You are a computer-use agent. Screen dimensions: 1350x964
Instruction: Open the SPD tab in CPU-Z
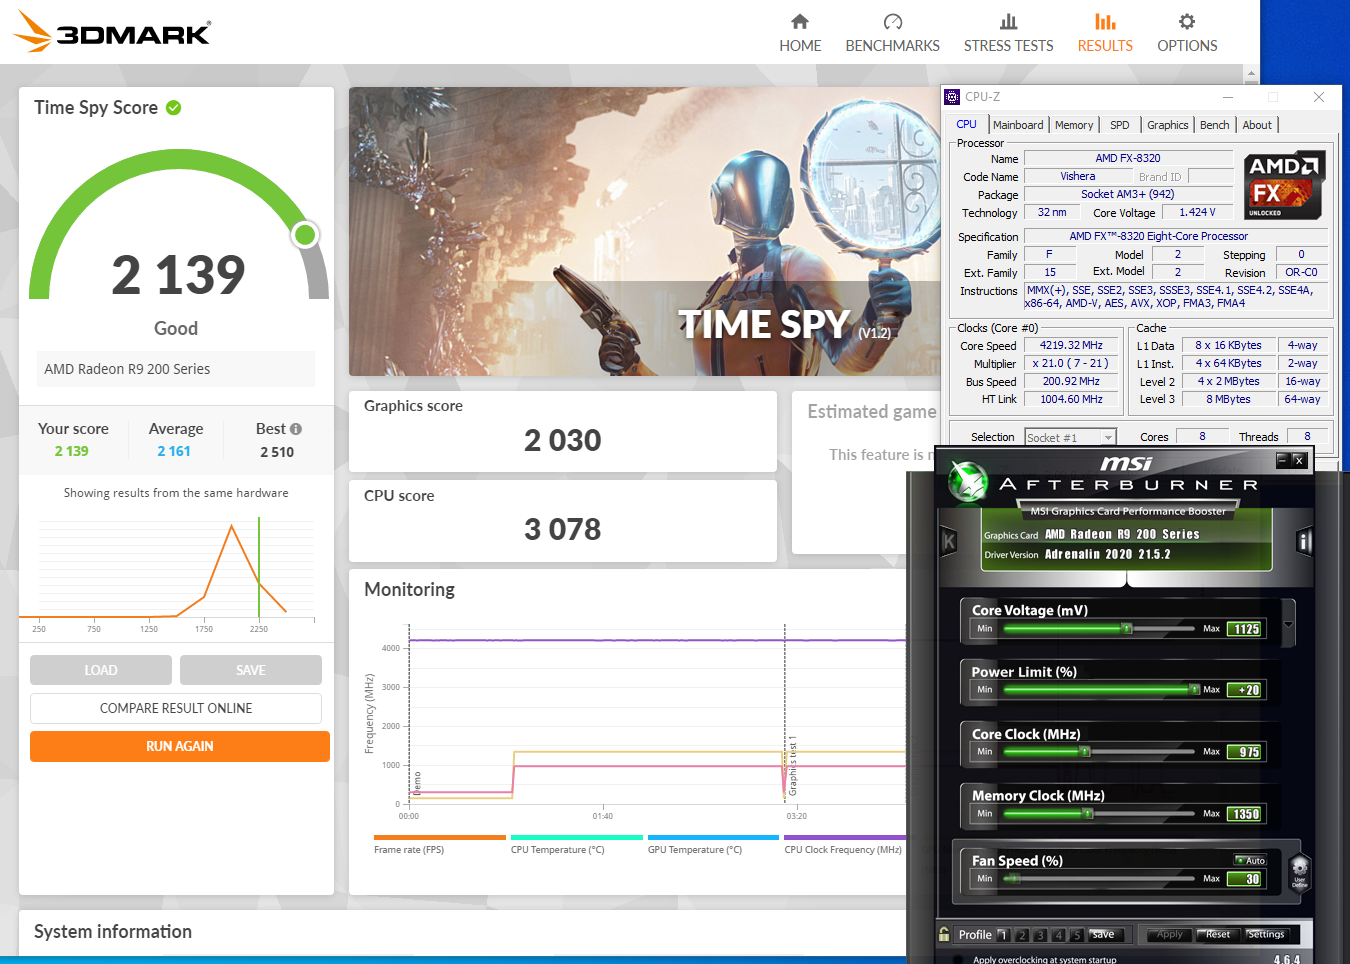point(1120,125)
